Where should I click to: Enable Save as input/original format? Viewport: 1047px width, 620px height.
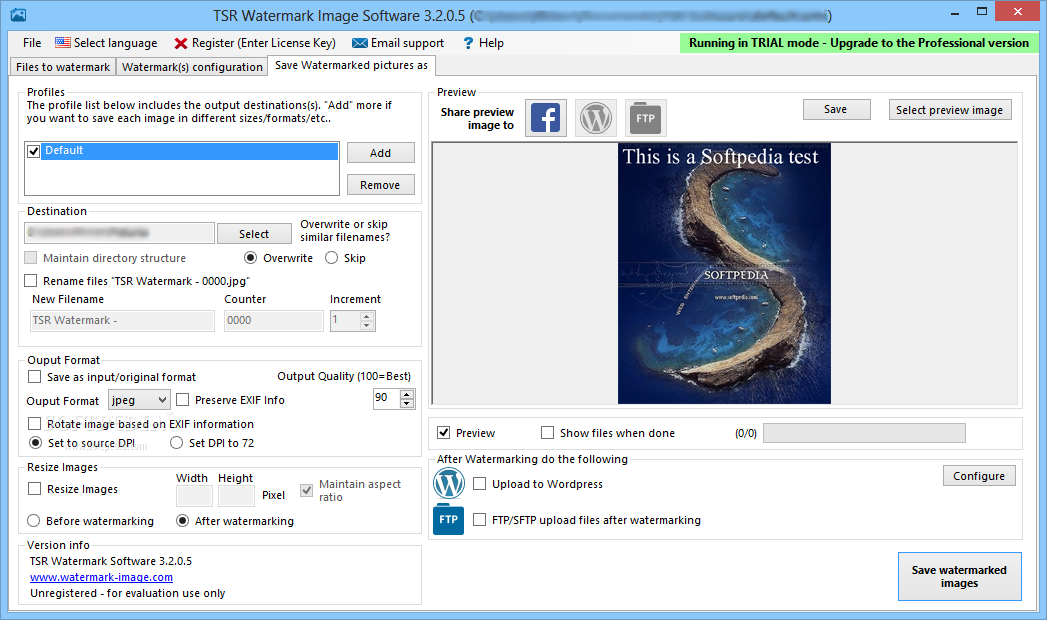(35, 377)
